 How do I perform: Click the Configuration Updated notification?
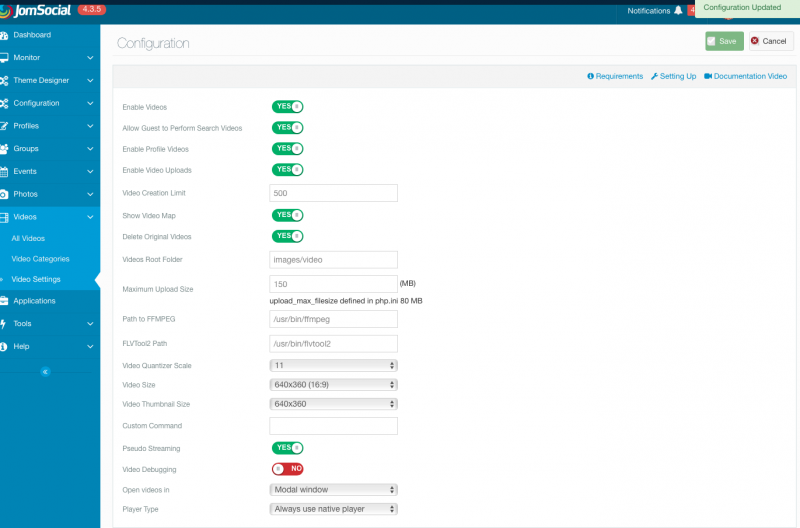tap(747, 8)
